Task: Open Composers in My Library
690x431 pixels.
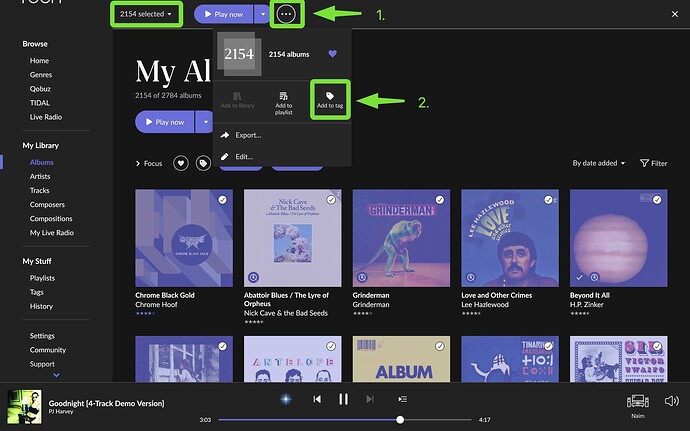Action: (47, 204)
